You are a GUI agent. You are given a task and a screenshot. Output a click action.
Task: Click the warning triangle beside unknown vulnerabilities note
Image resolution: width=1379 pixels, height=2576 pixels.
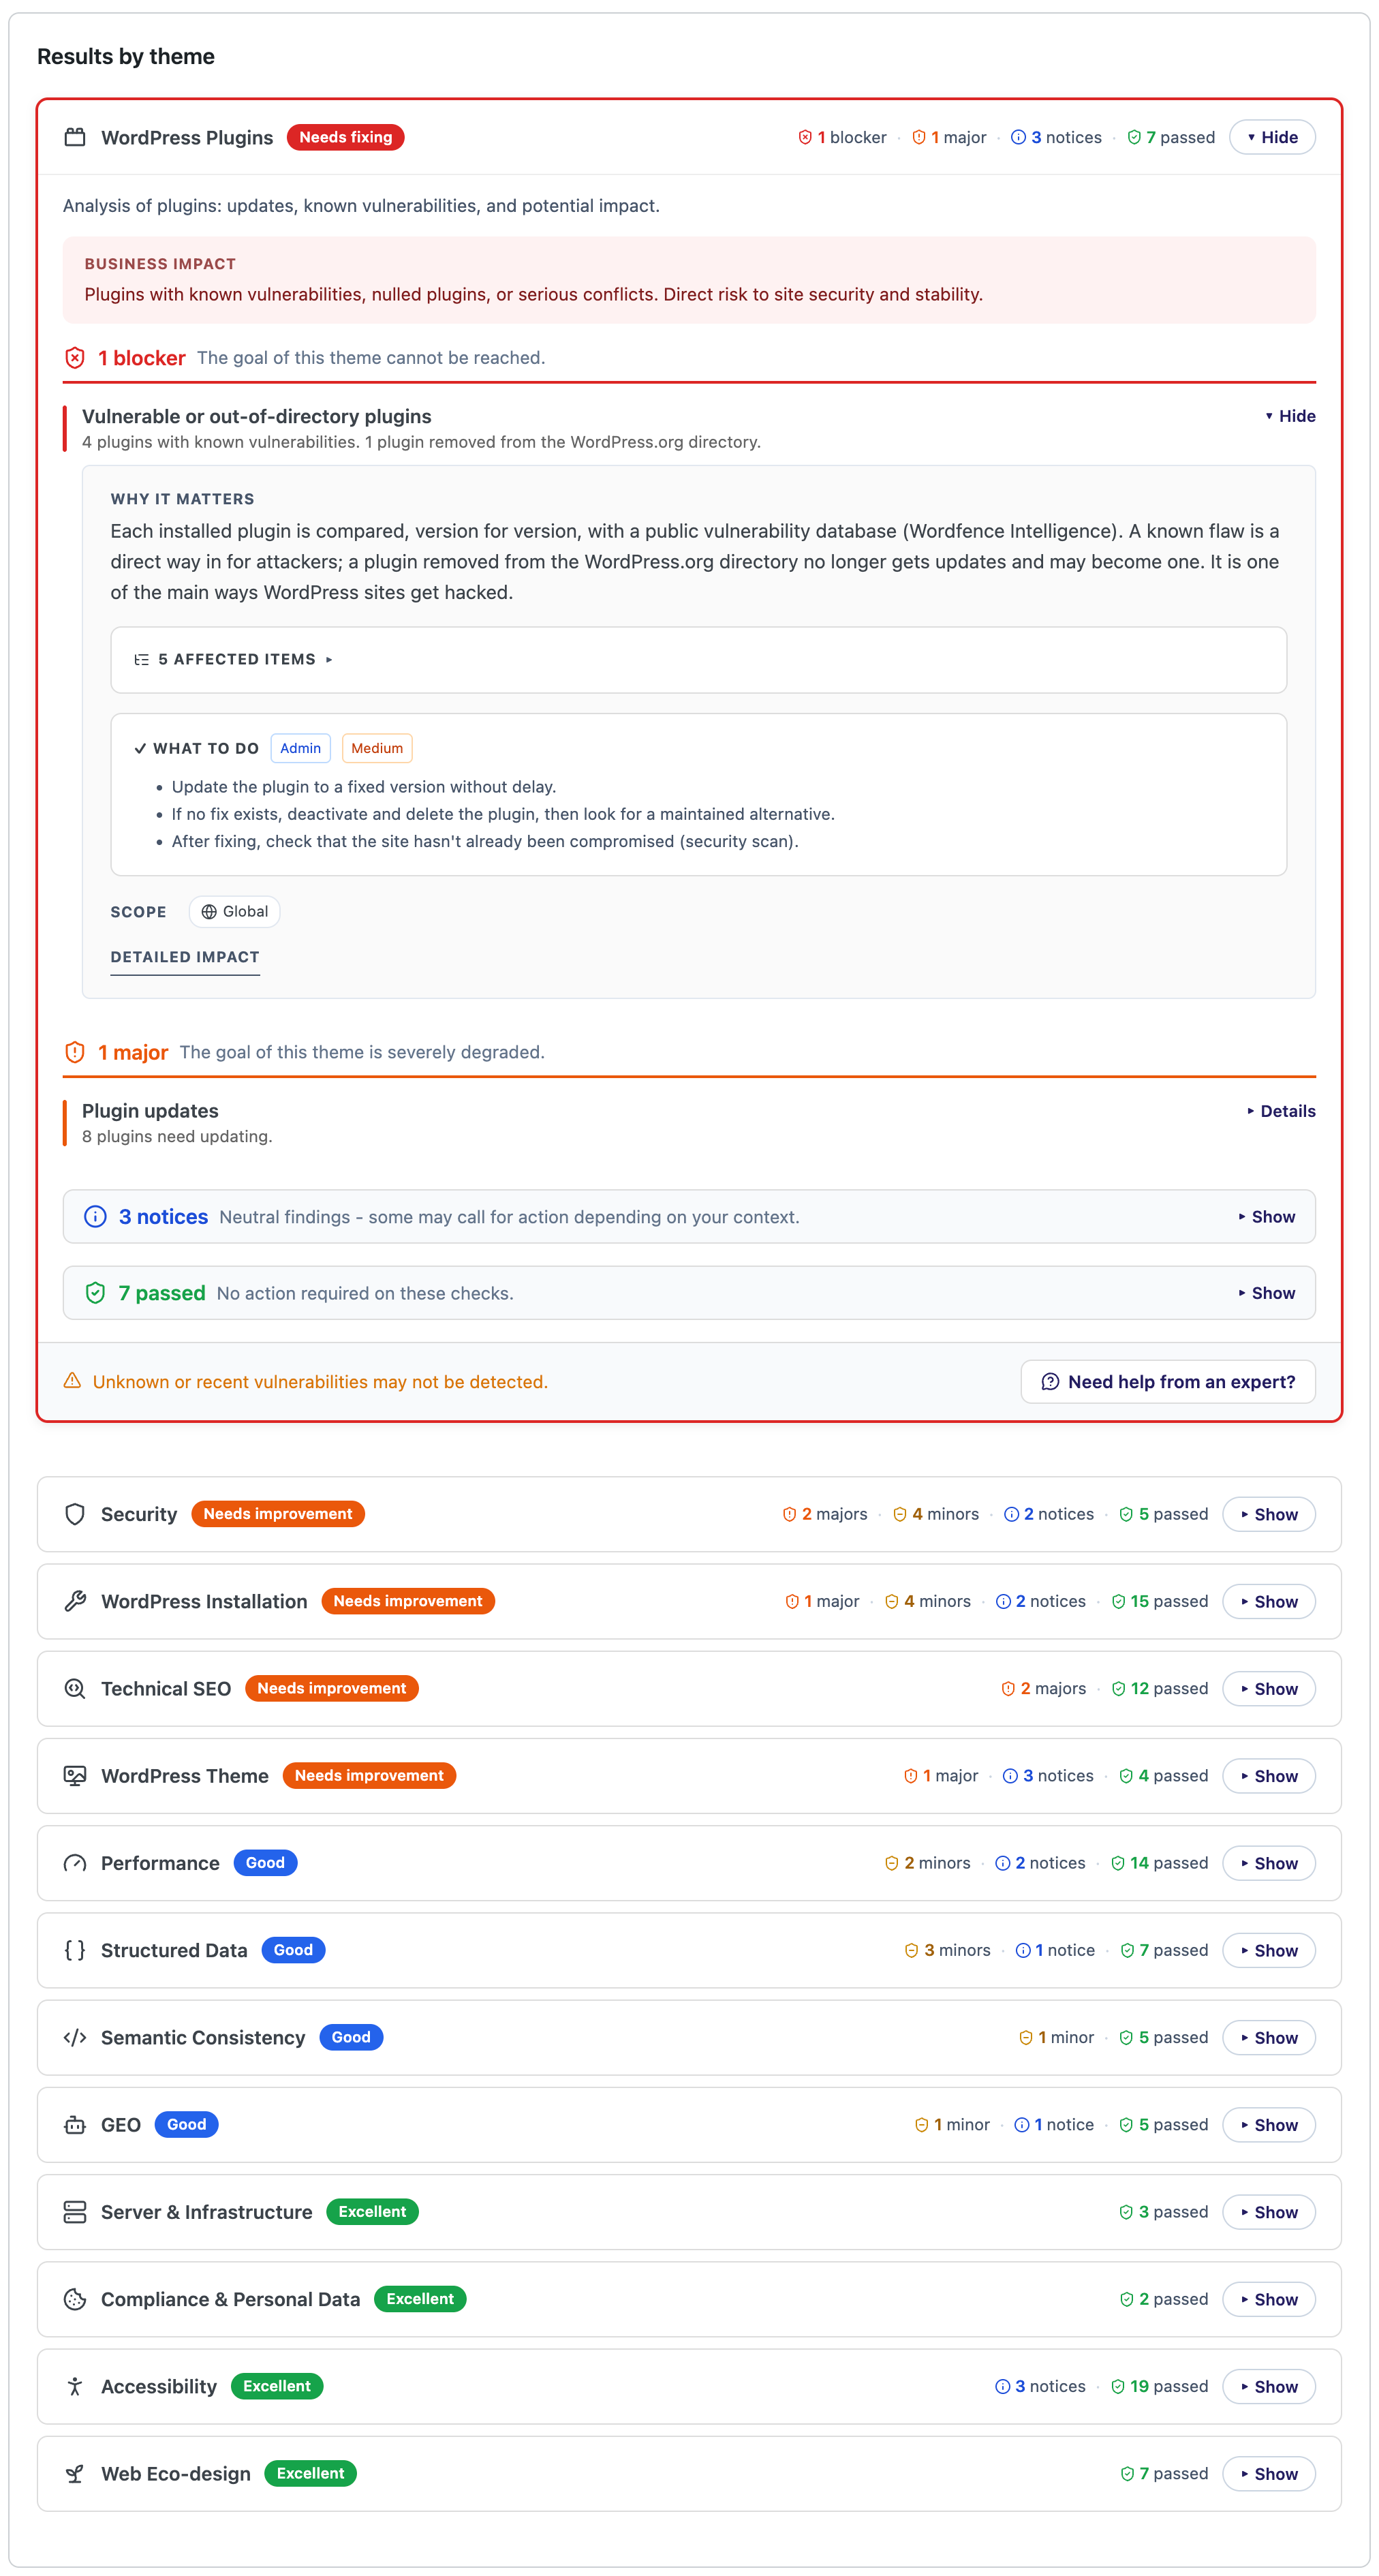[x=72, y=1381]
